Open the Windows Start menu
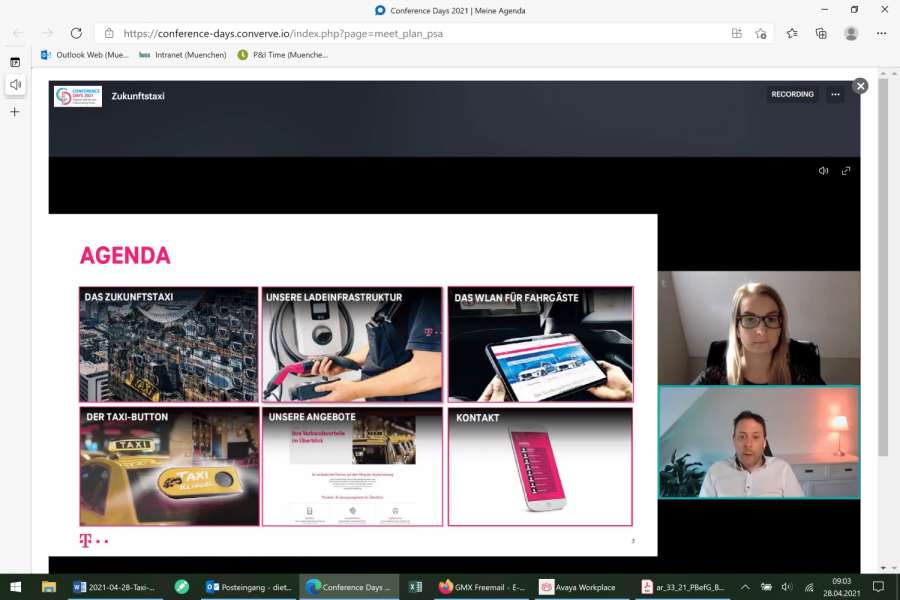The height and width of the screenshot is (600, 900). click(x=15, y=587)
